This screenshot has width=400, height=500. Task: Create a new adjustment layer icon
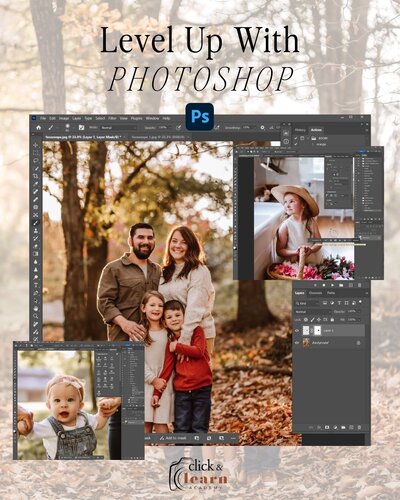[x=335, y=427]
